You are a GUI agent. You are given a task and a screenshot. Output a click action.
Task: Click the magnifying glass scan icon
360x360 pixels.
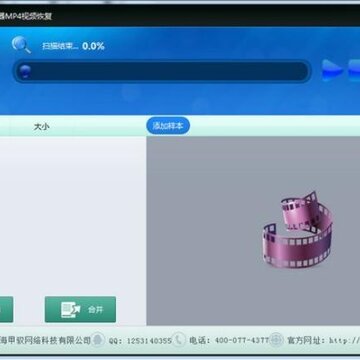[x=21, y=45]
